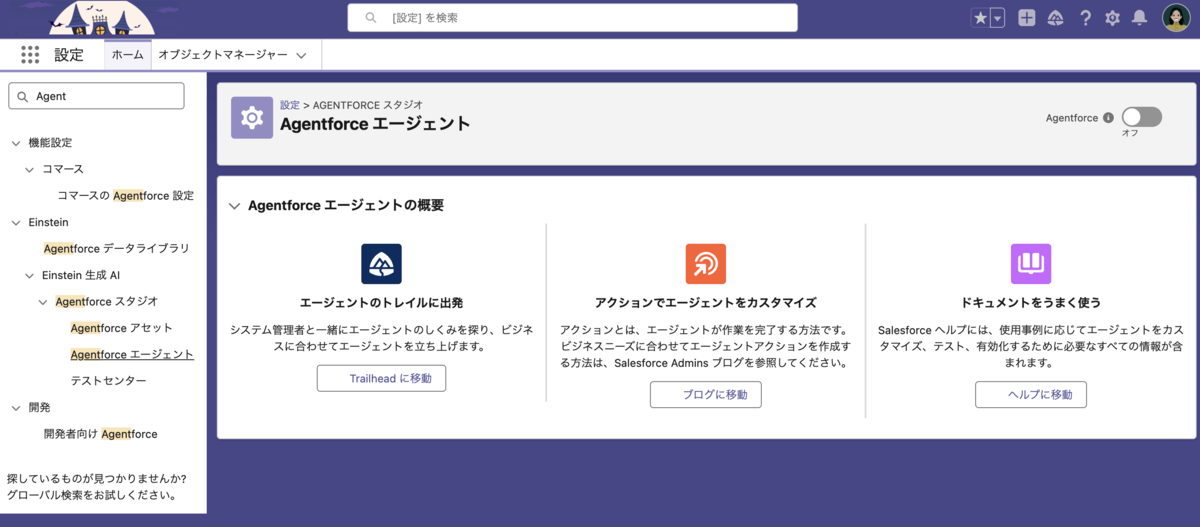Collapse the Einstein tree section

tap(16, 222)
